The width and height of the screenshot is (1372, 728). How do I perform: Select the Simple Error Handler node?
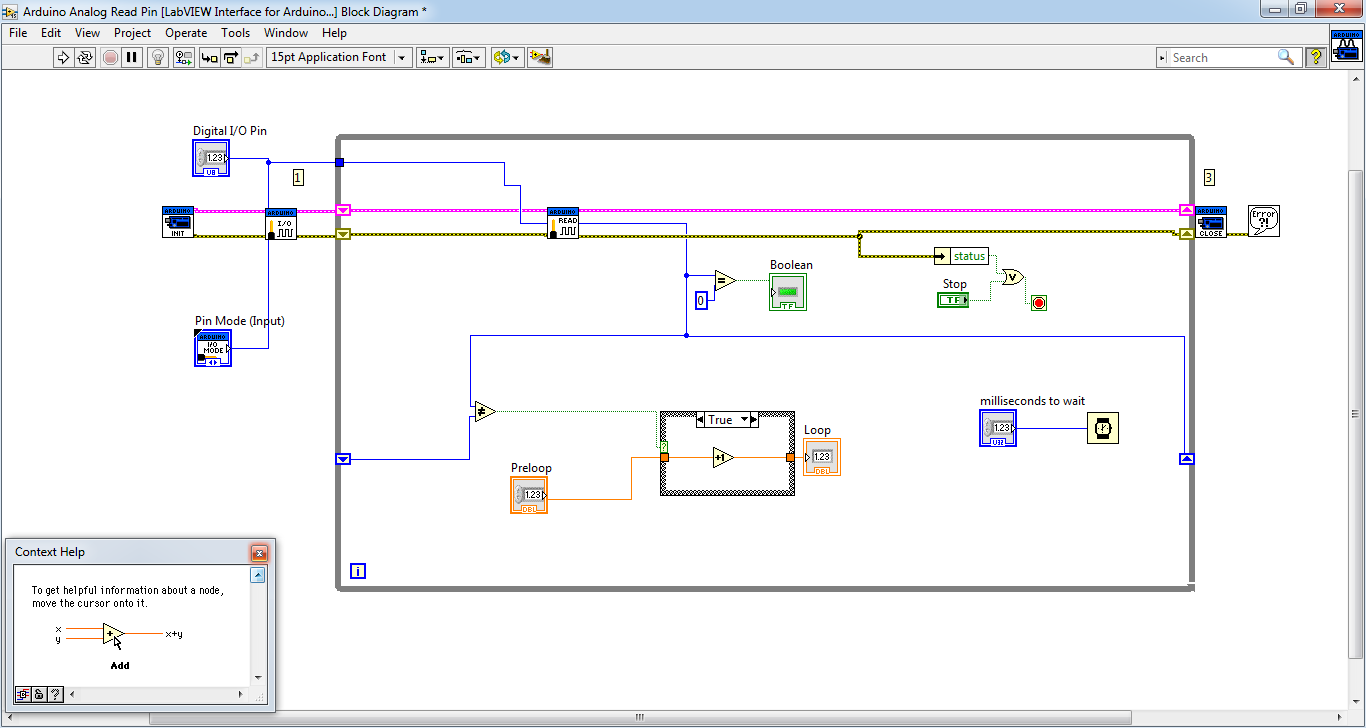1264,221
